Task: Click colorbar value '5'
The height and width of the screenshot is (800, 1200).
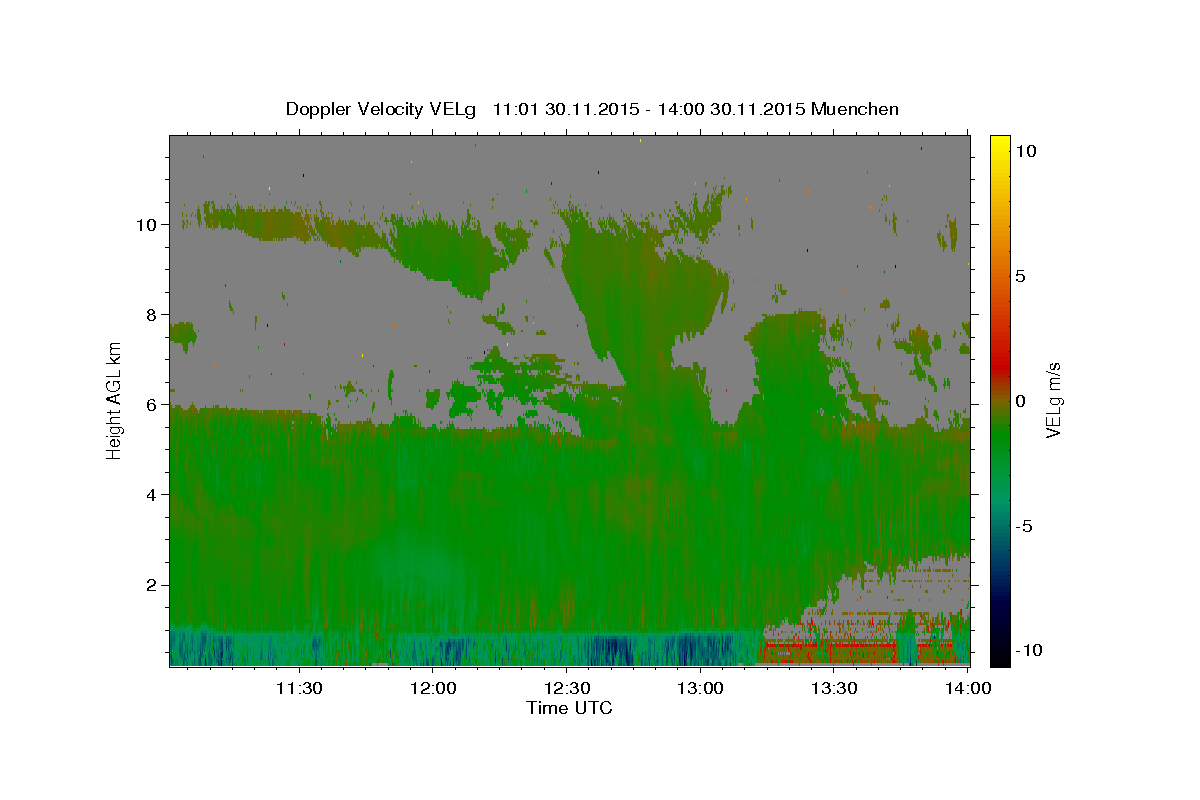Action: pos(1020,276)
